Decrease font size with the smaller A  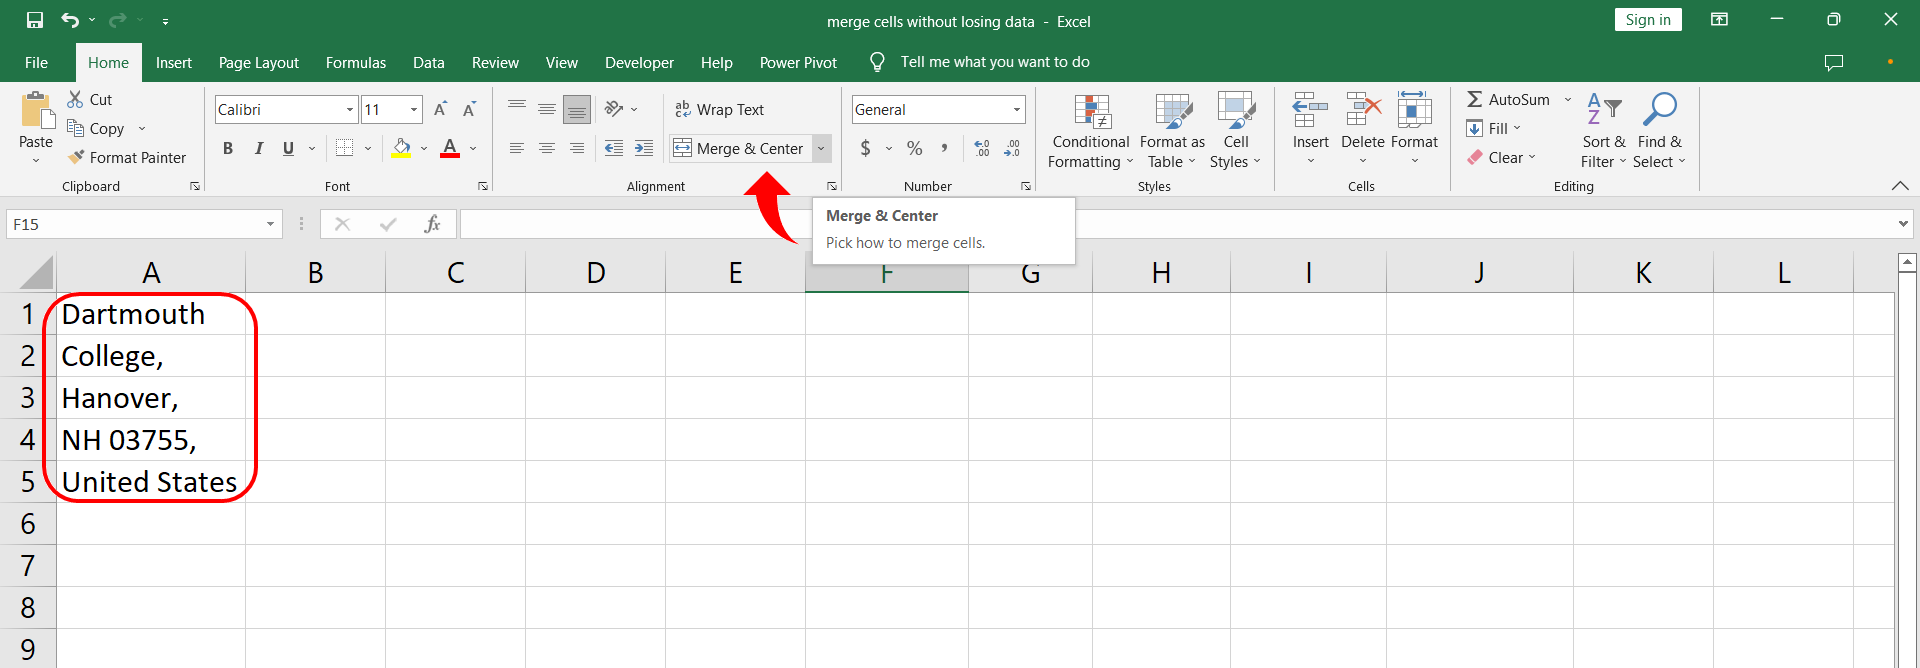click(469, 109)
